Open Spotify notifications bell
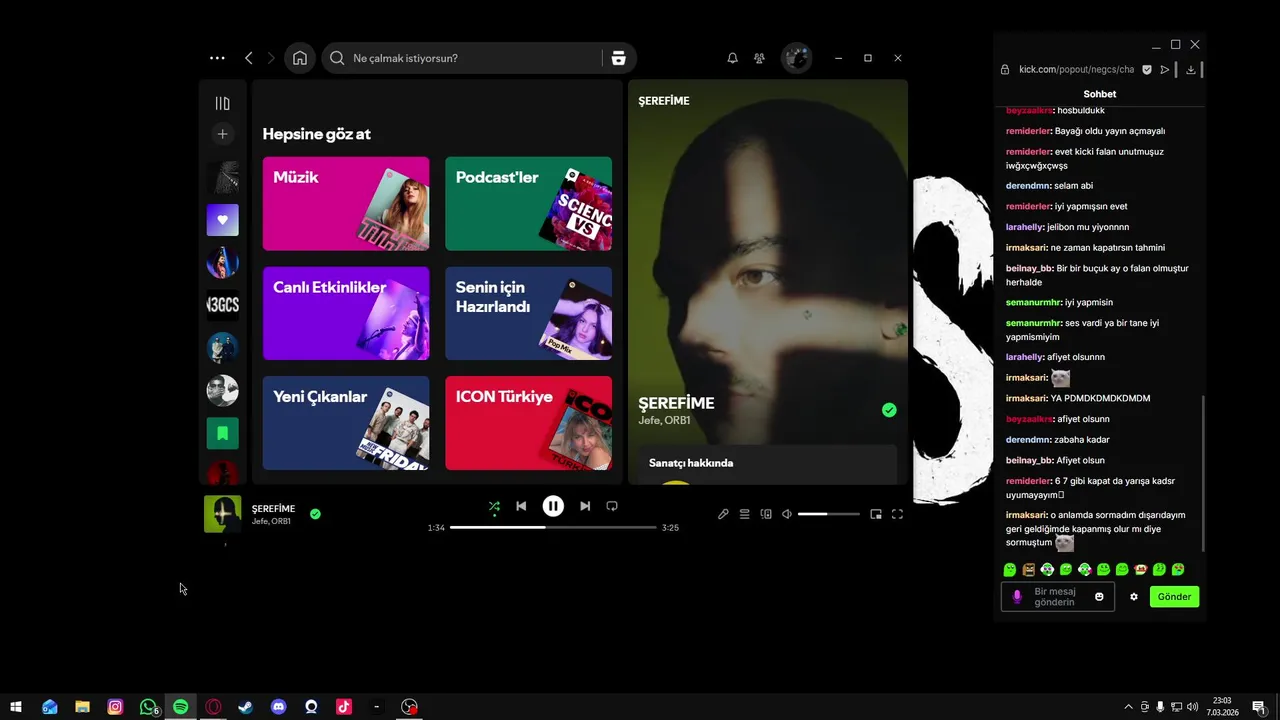 [732, 58]
